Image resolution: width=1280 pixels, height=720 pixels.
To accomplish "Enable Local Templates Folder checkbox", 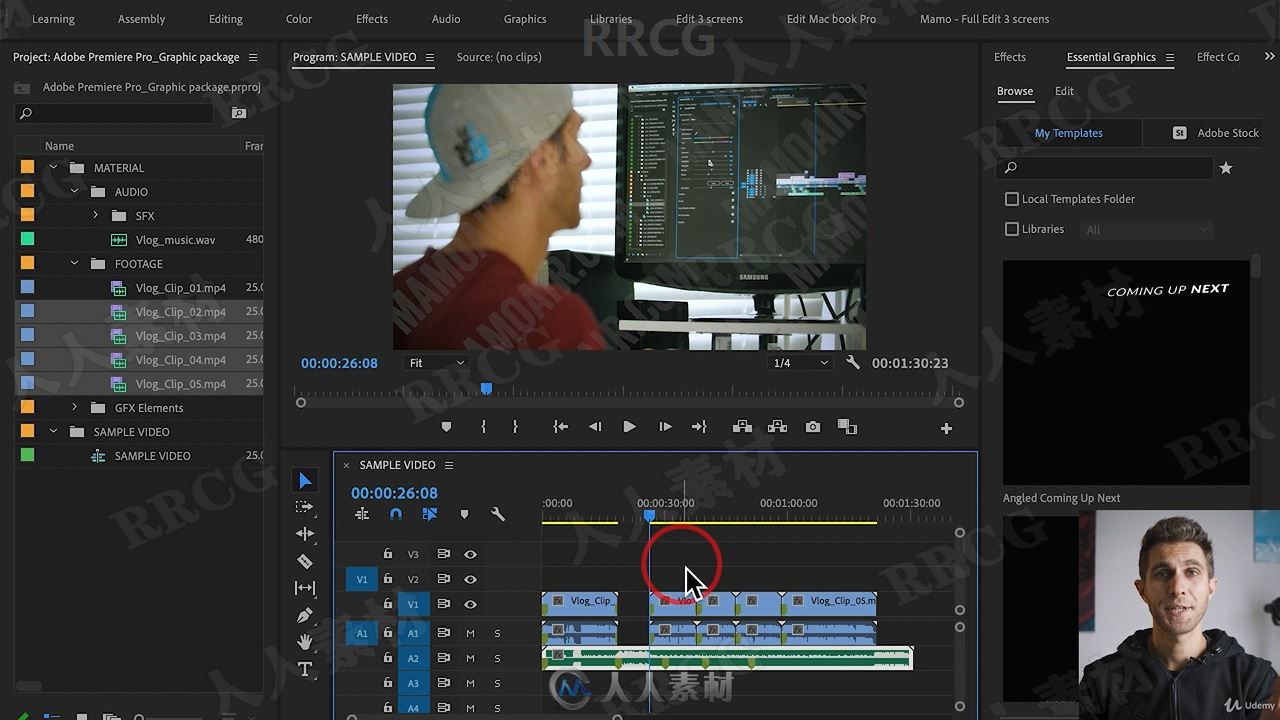I will 1012,199.
